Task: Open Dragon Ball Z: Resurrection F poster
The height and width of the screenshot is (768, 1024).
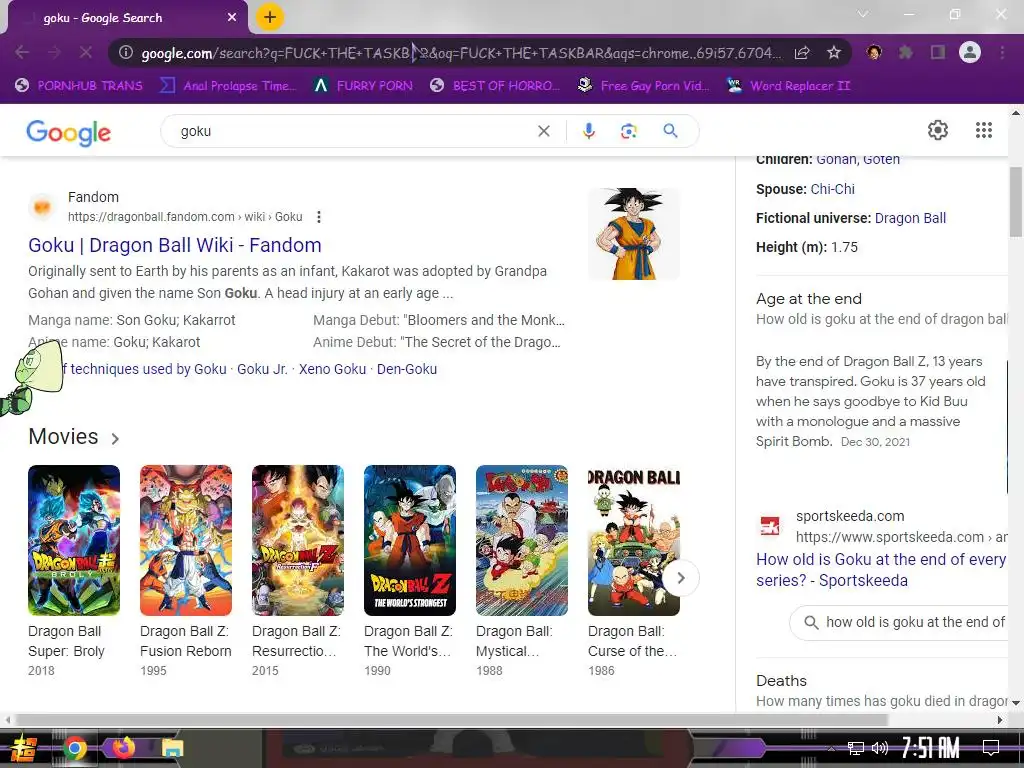Action: point(298,540)
